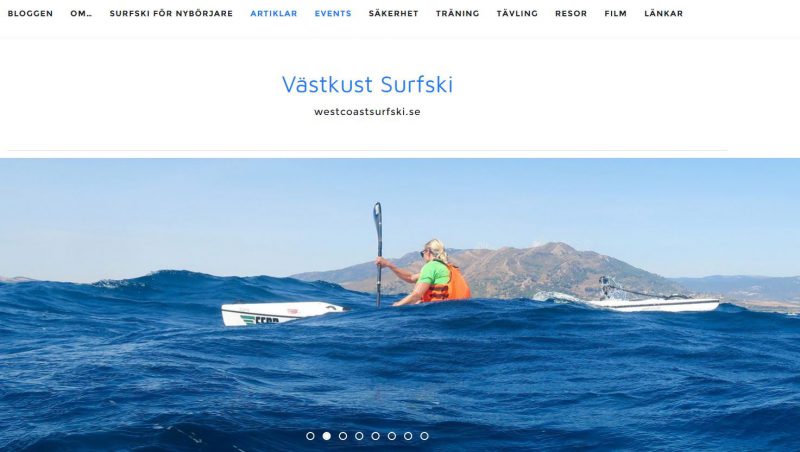Open the Resor page
This screenshot has width=800, height=452.
(571, 14)
